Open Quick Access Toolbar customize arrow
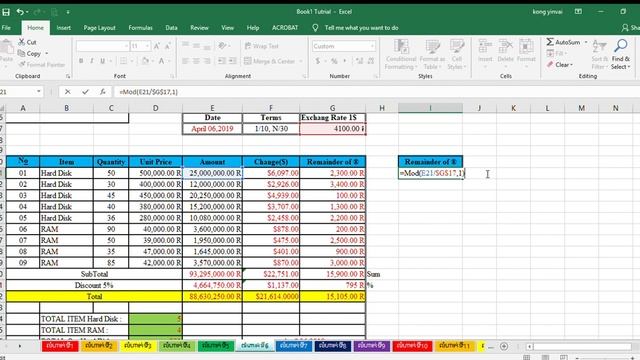This screenshot has height=360, width=640. coord(68,12)
